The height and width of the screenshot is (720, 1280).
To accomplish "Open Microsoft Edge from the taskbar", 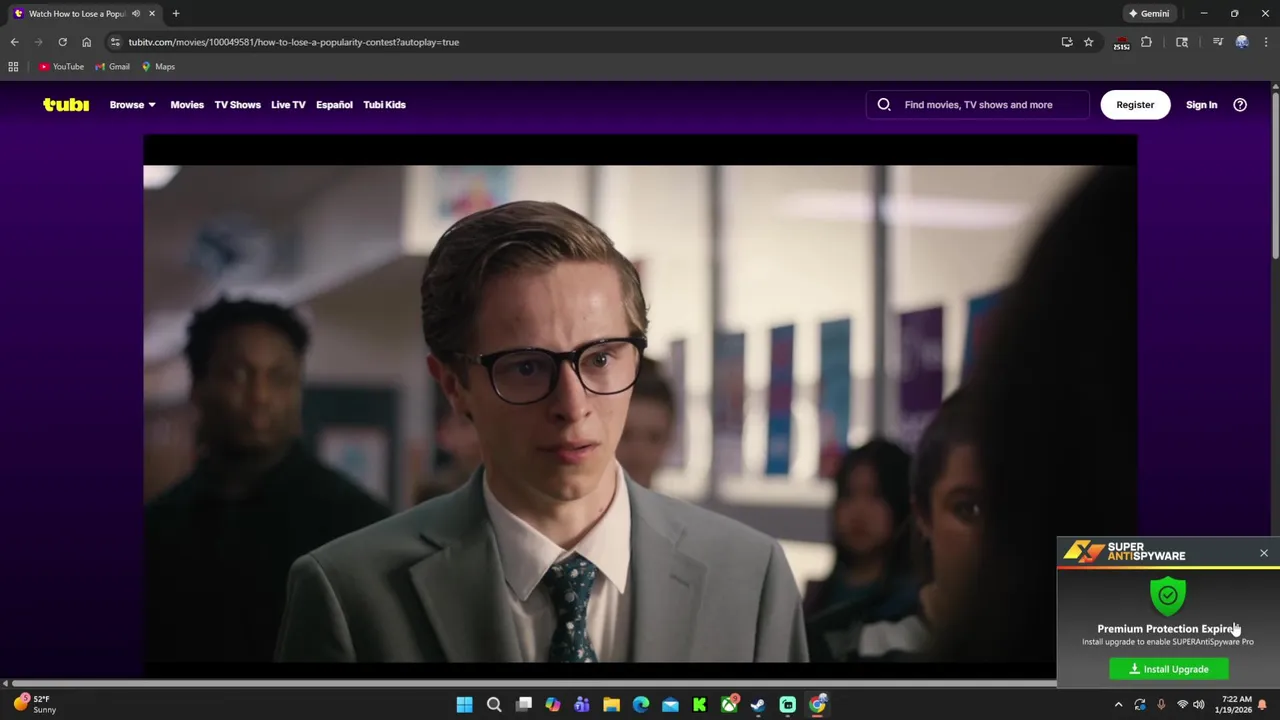I will (x=641, y=705).
